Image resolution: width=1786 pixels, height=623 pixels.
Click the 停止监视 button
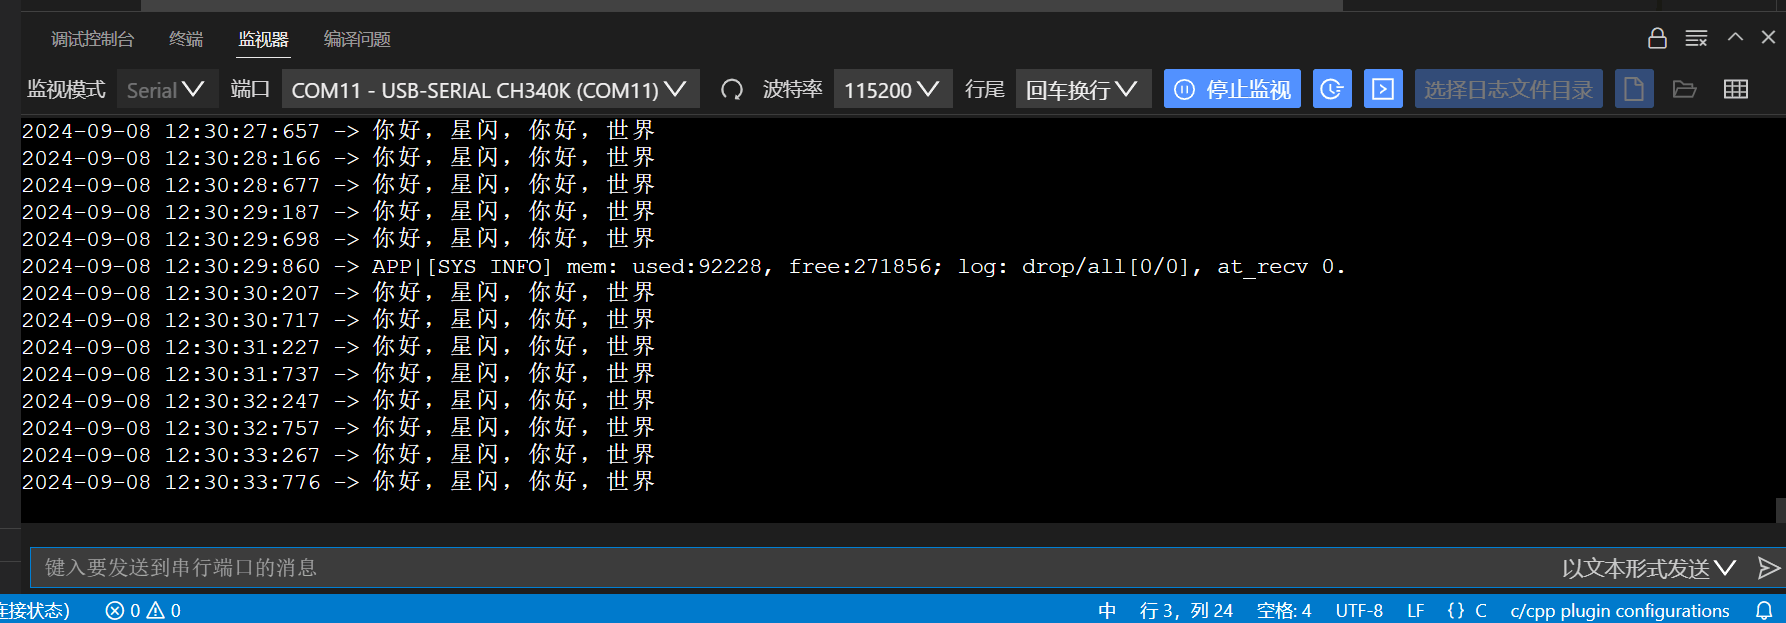pyautogui.click(x=1232, y=89)
